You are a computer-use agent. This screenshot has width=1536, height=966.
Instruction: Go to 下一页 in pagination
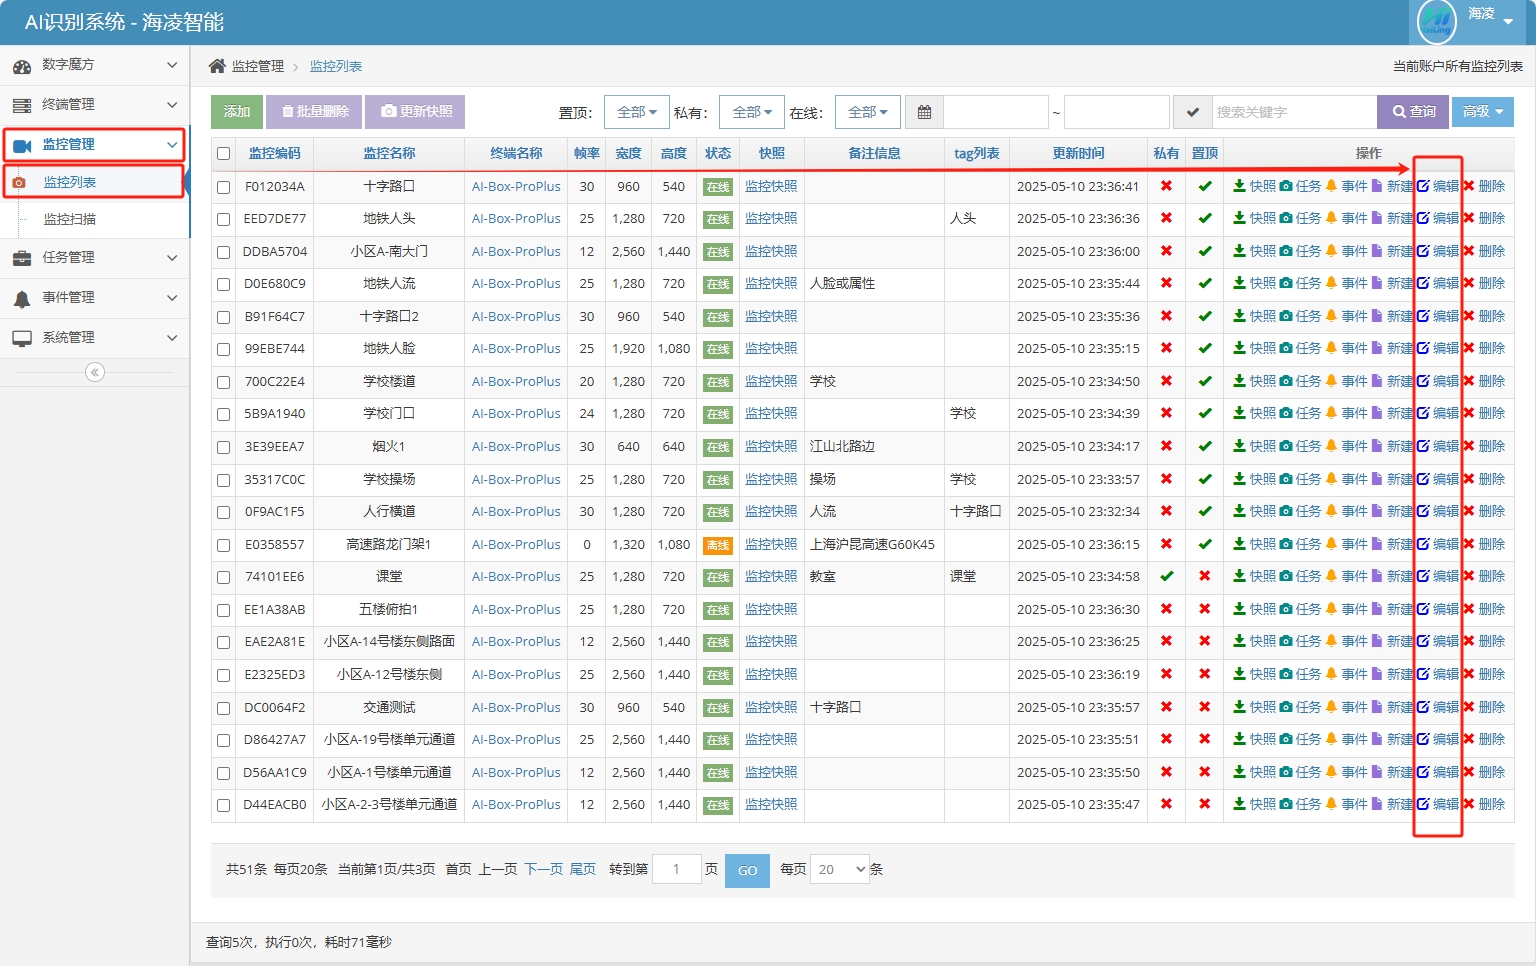[544, 870]
